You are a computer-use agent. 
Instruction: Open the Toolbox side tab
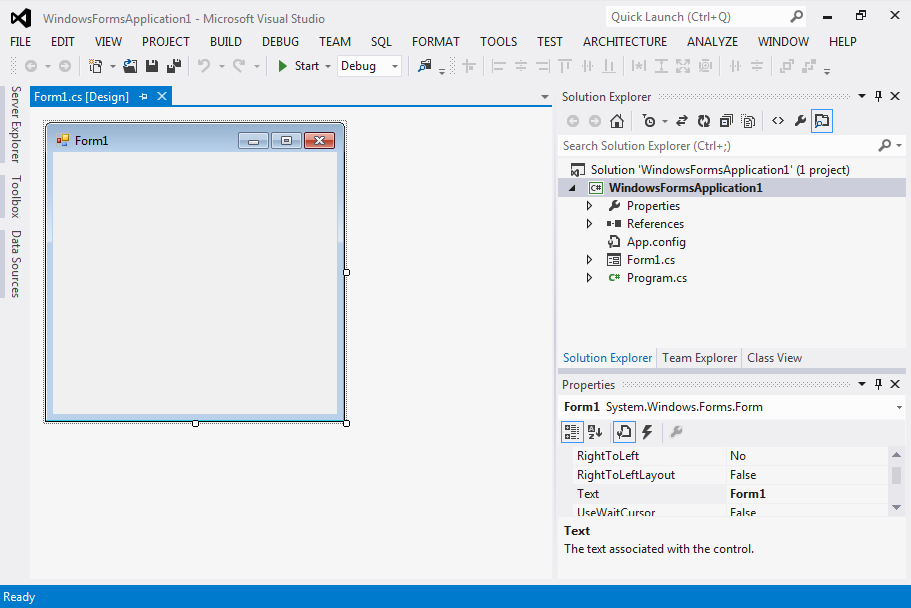point(16,196)
